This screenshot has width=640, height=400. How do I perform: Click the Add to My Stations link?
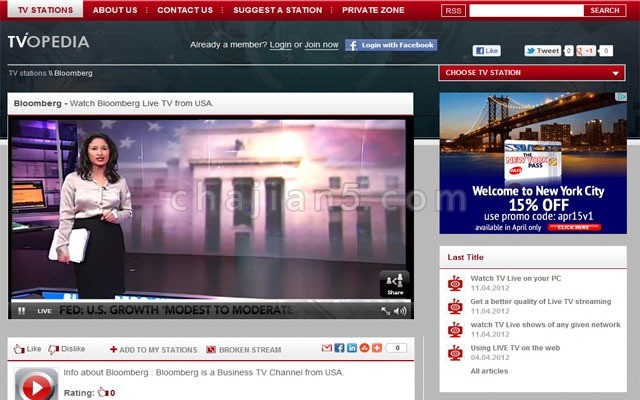point(152,350)
